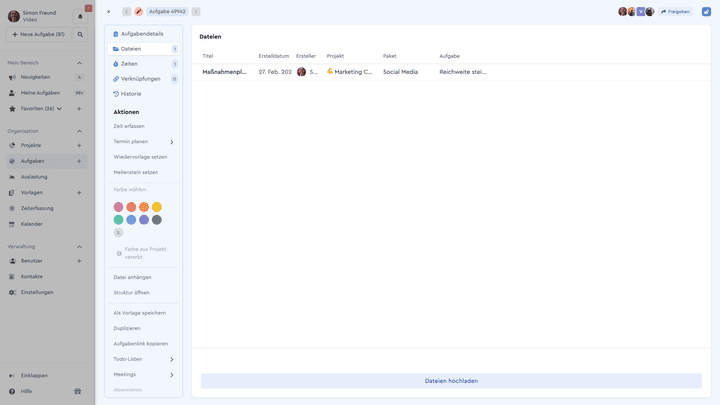
Task: Click the thumbs-up icon at top right
Action: 706,11
